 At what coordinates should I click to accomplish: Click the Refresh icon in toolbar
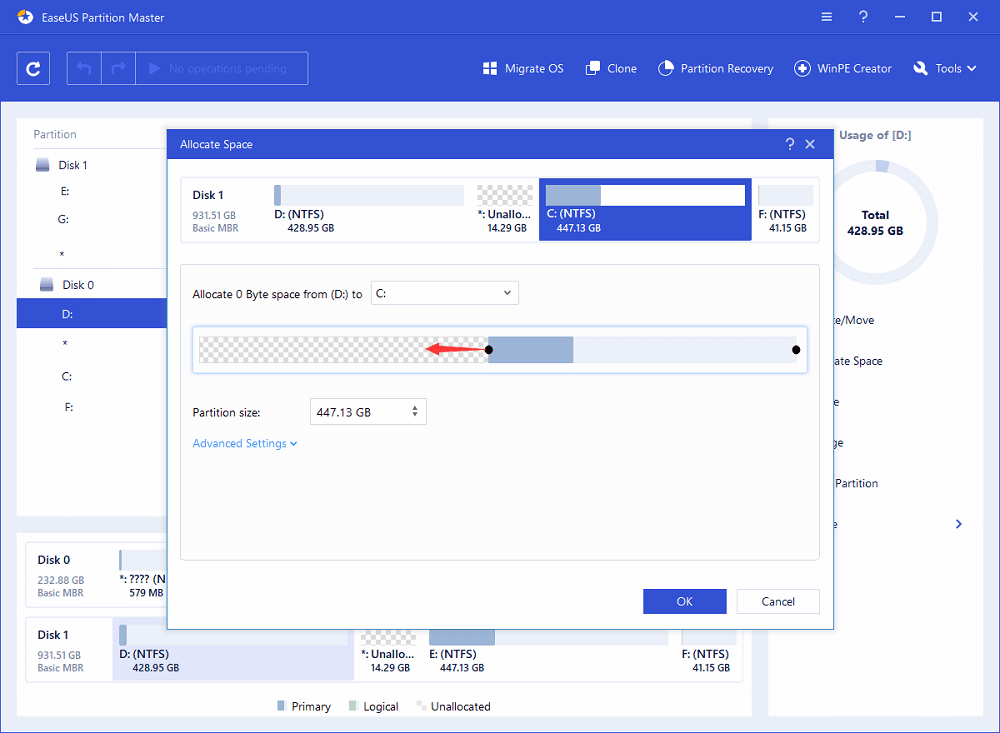pyautogui.click(x=34, y=69)
